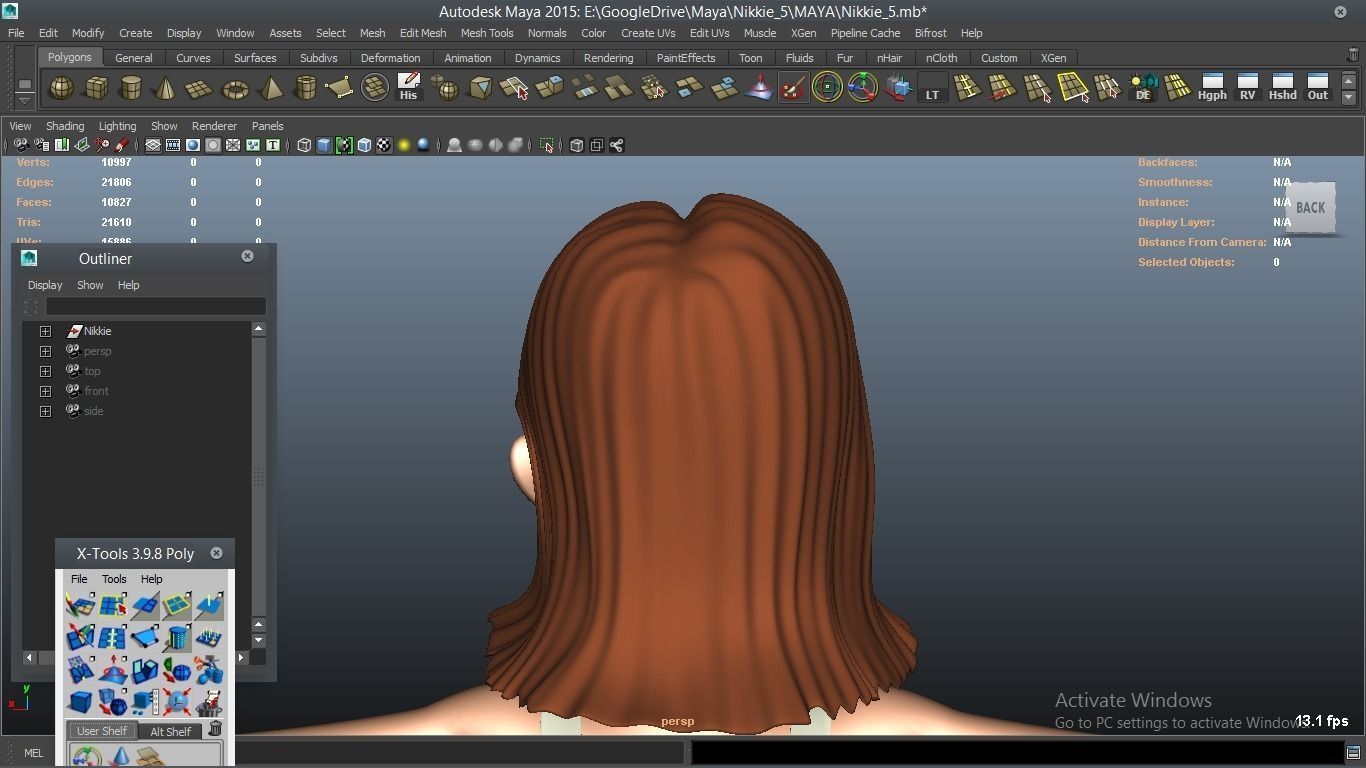Screen dimensions: 1366x768
Task: Click the Outliner search field
Action: coord(156,306)
